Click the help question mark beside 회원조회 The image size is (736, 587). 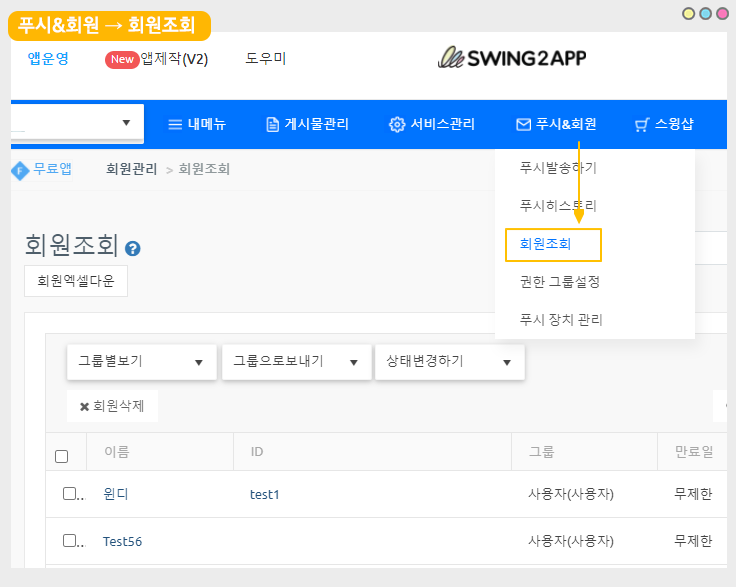[133, 249]
